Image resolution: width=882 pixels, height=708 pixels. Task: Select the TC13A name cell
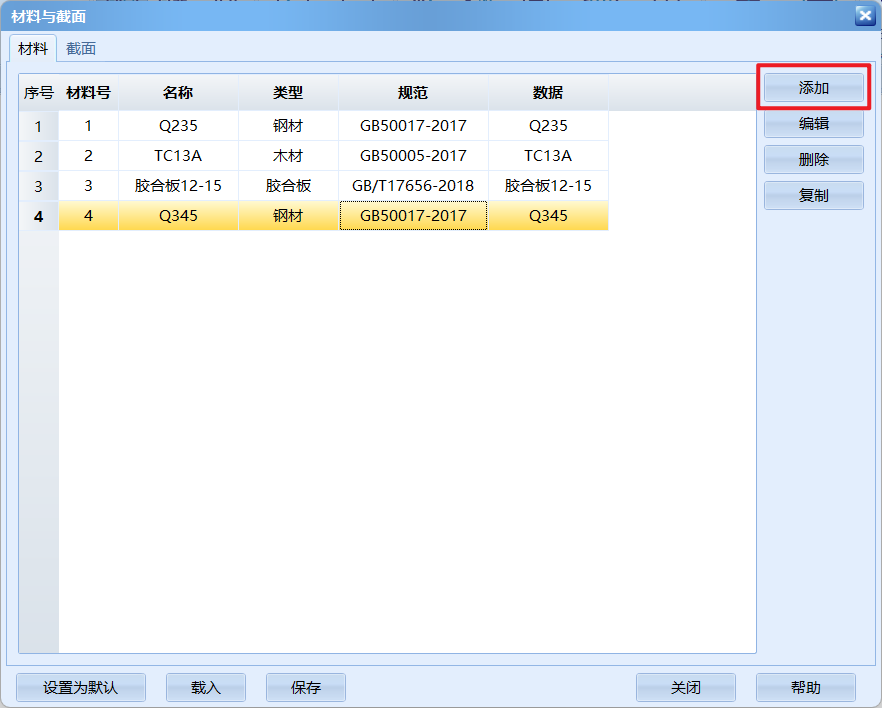click(x=178, y=156)
